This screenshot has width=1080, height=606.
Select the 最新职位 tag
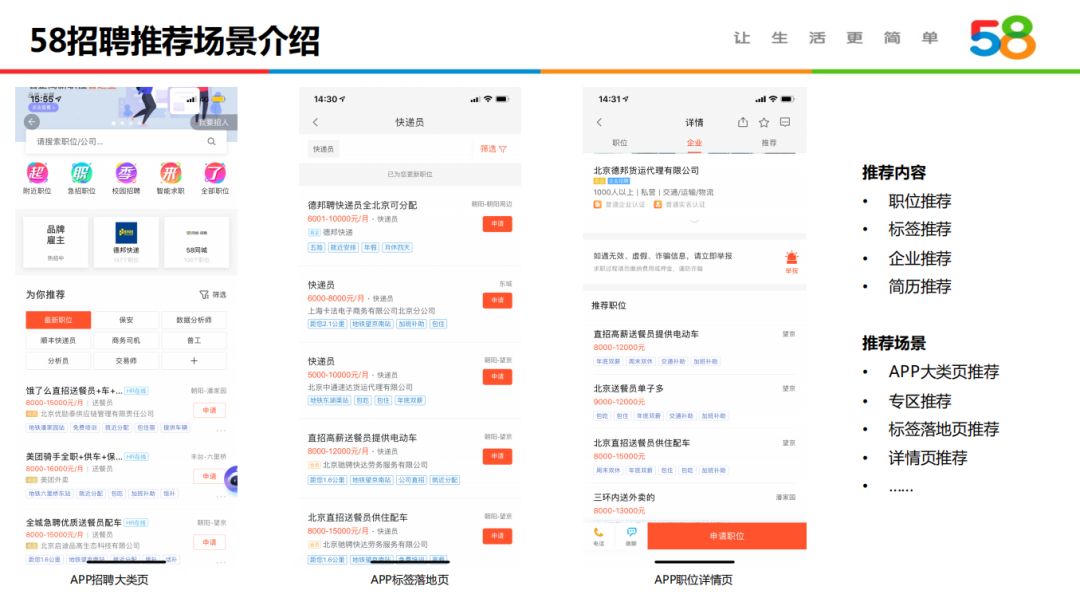pyautogui.click(x=59, y=320)
